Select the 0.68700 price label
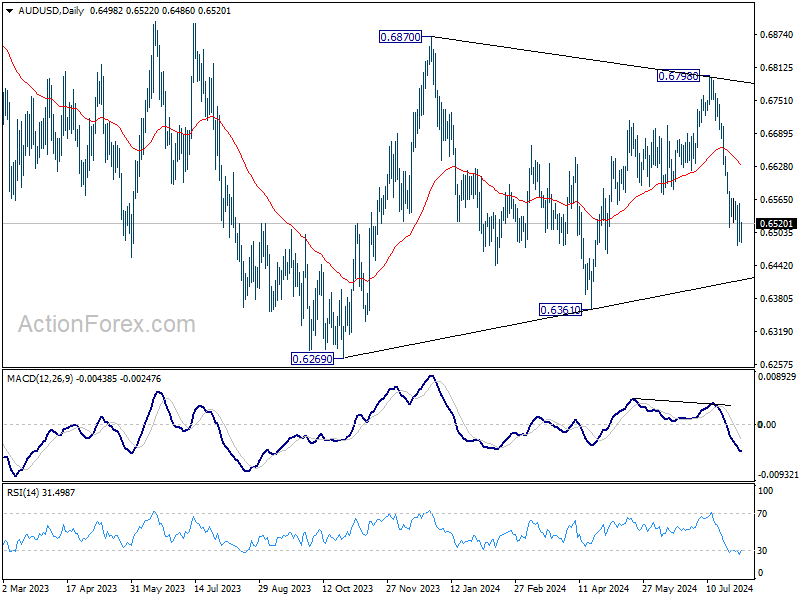This screenshot has height=600, width=800. coord(401,37)
